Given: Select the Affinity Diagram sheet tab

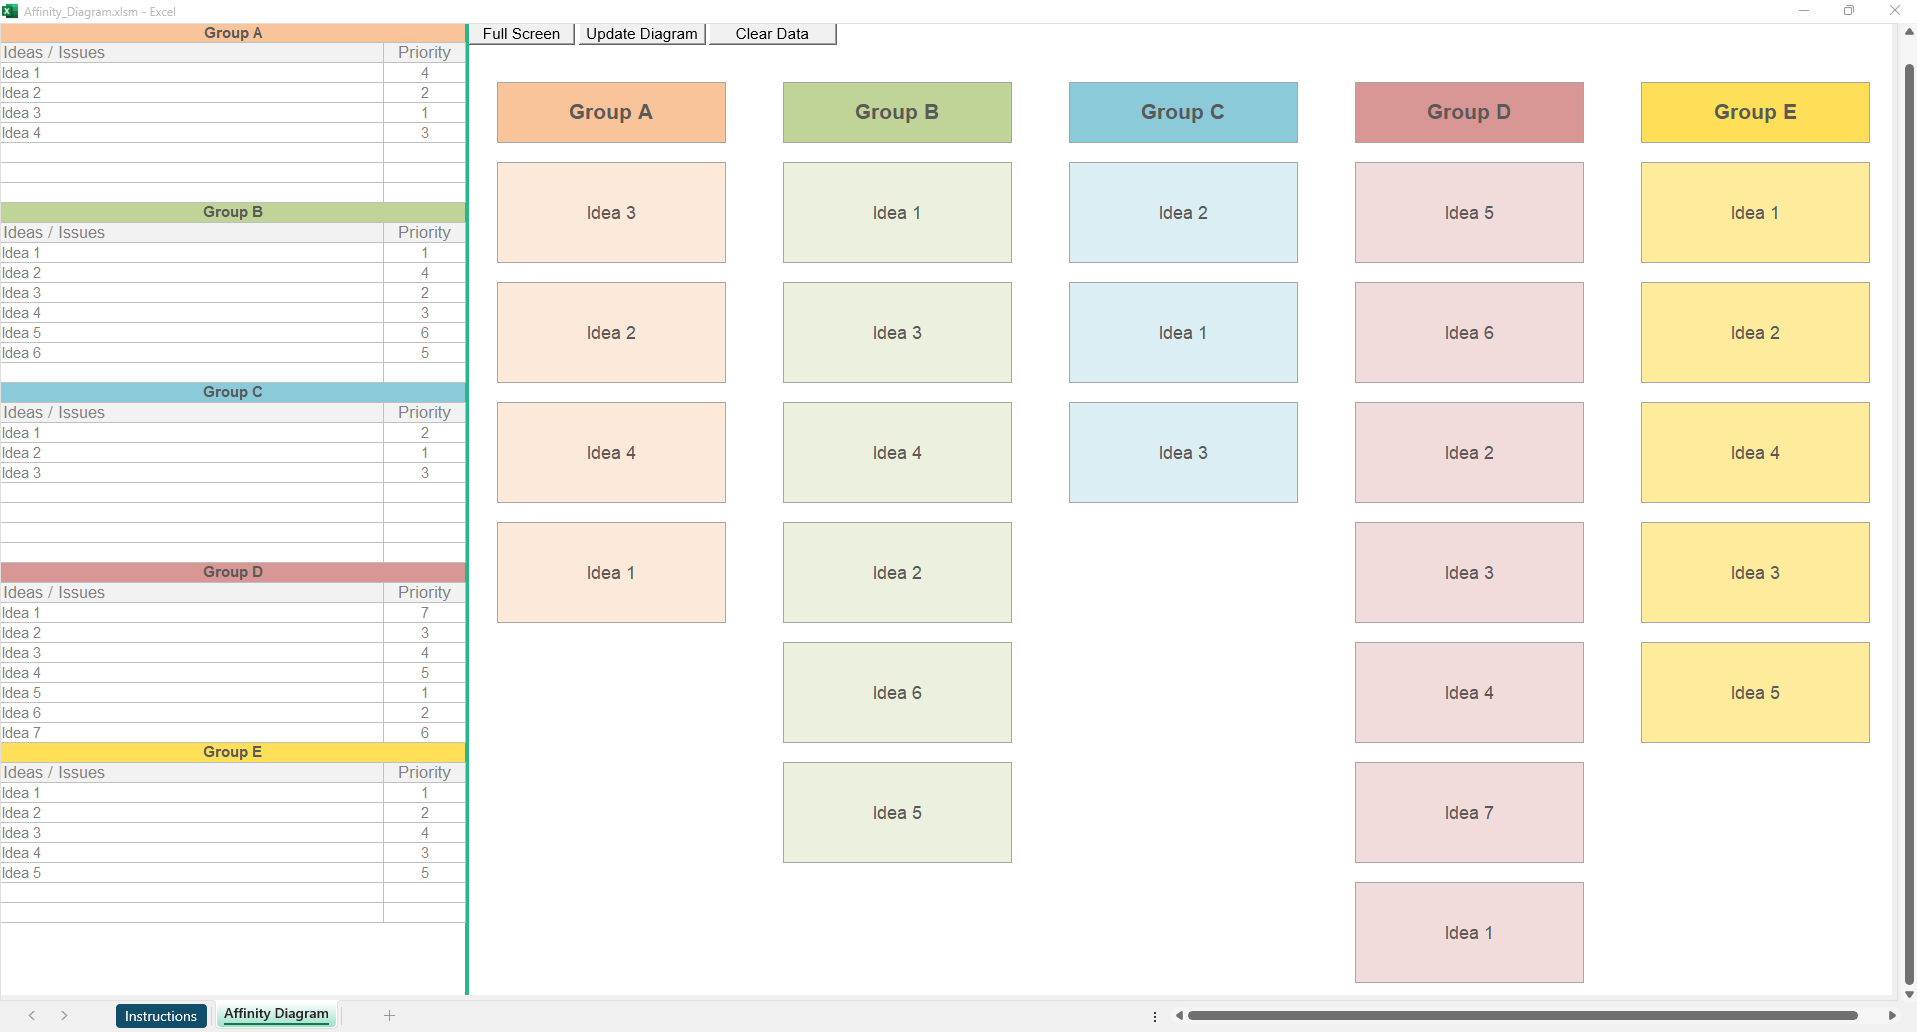Looking at the screenshot, I should pos(276,1014).
